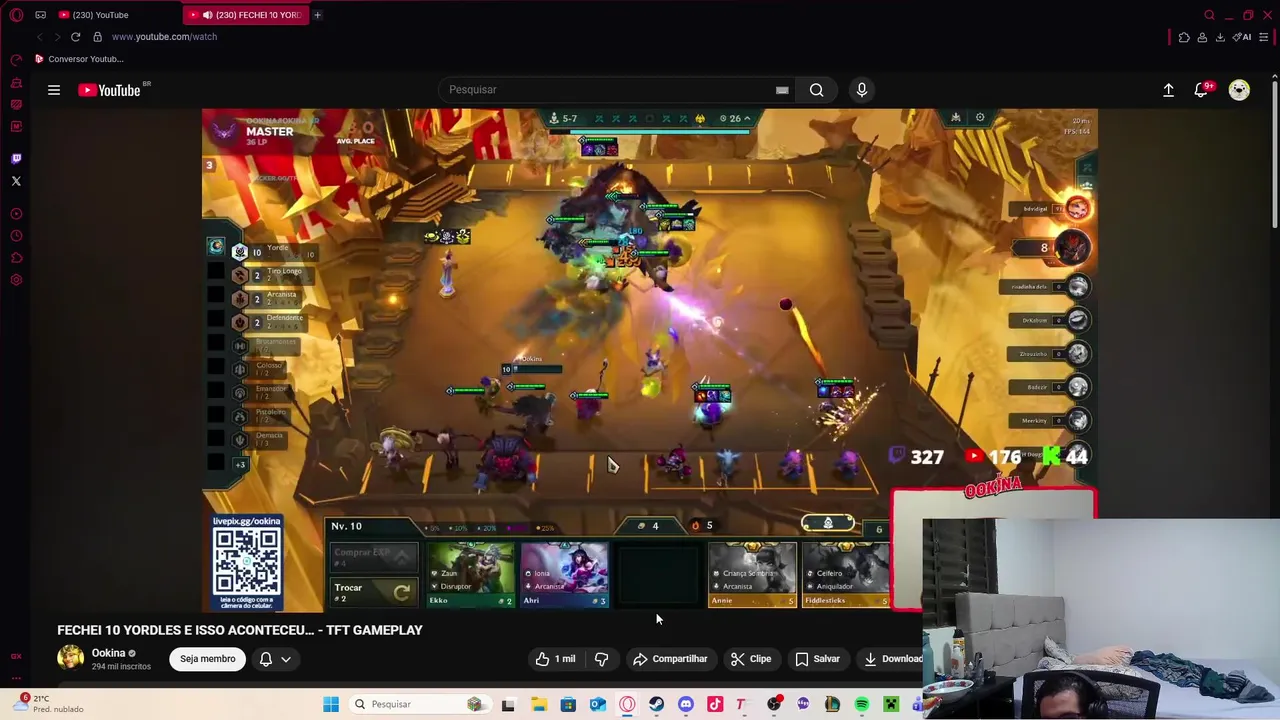The image size is (1280, 720).
Task: Open Microsoft Store from the taskbar
Action: [x=568, y=704]
